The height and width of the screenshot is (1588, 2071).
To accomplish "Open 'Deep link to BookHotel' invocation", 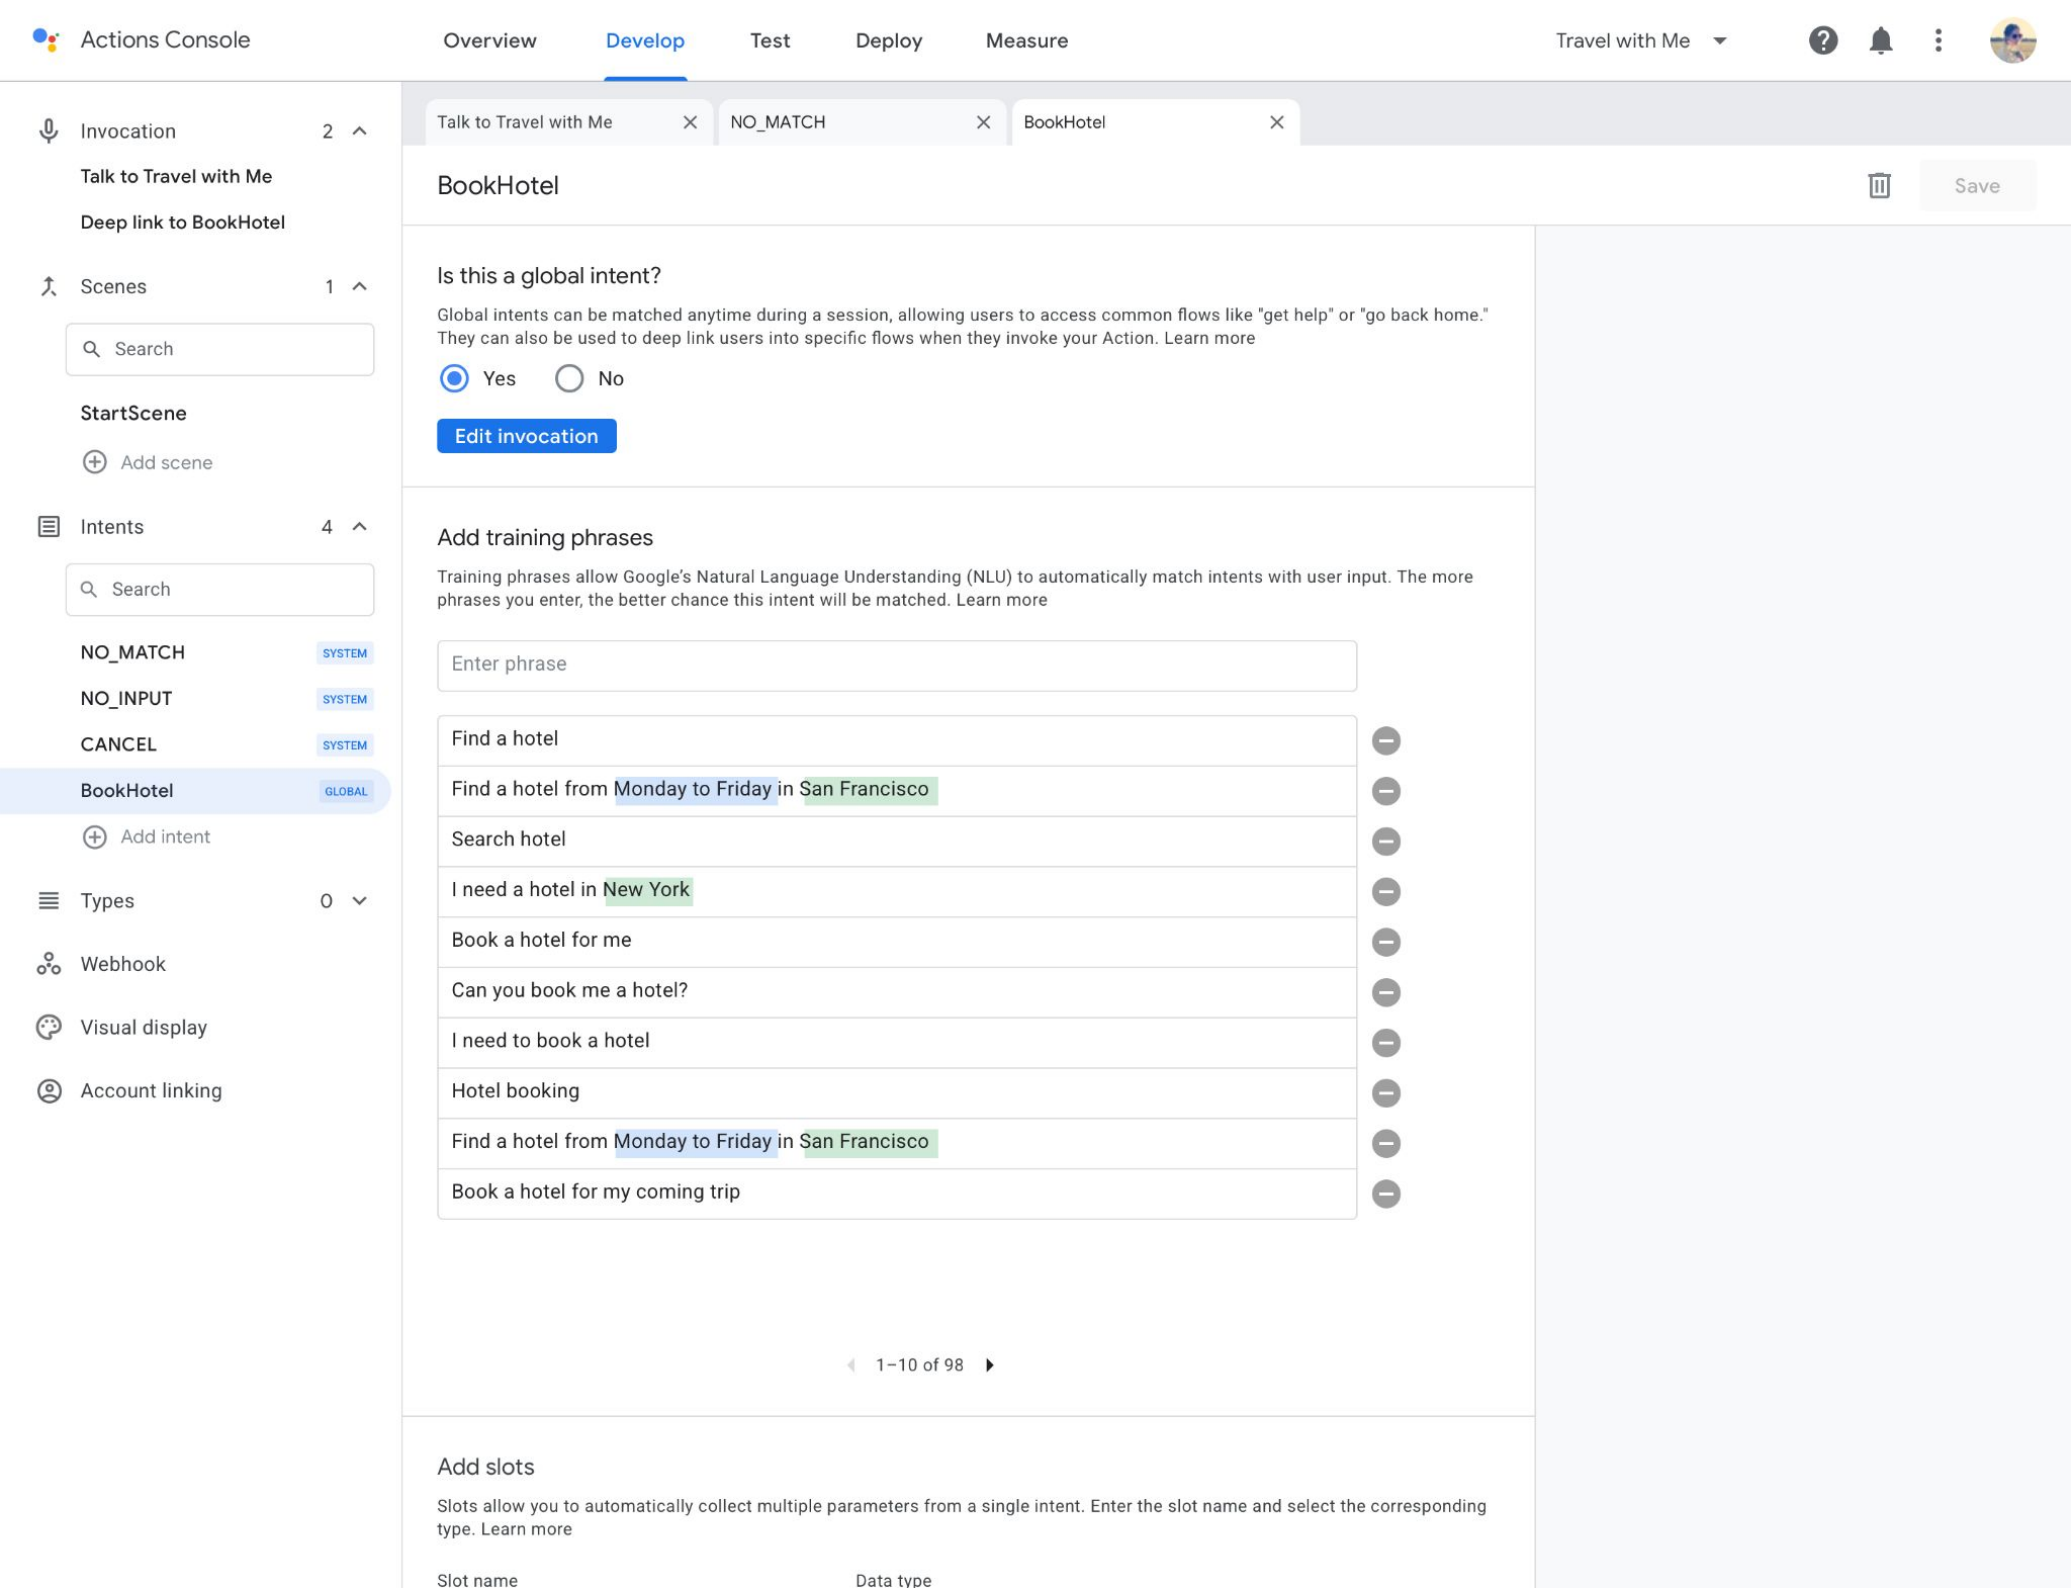I will pos(182,222).
